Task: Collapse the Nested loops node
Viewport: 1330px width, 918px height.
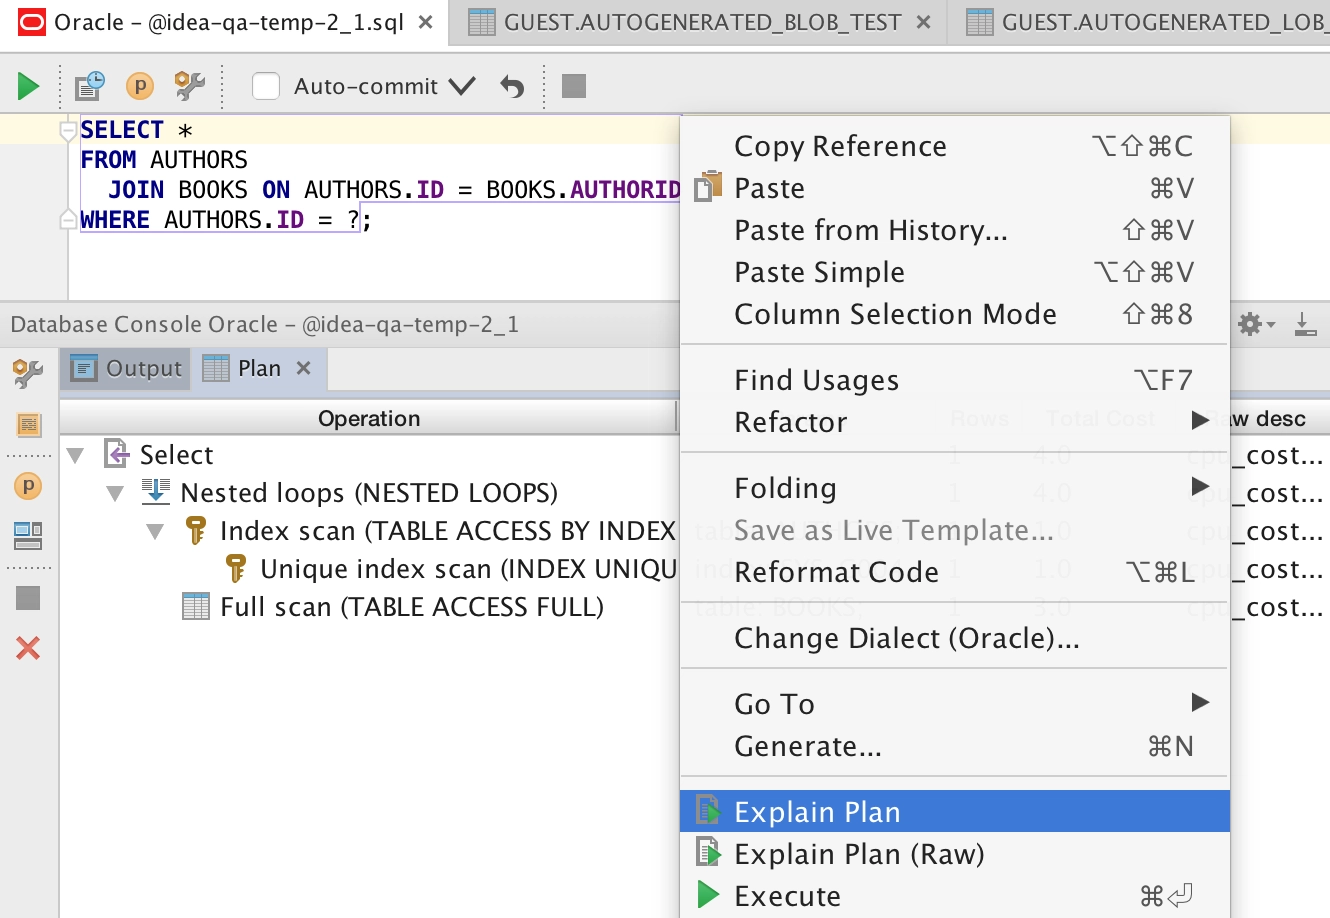Action: click(x=115, y=494)
